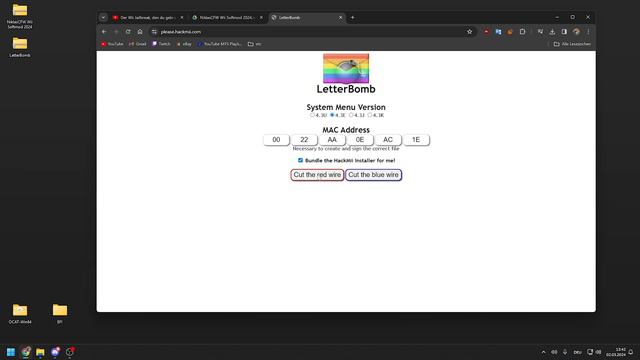Select the 4.3K system menu version
This screenshot has width=640, height=360.
point(370,115)
